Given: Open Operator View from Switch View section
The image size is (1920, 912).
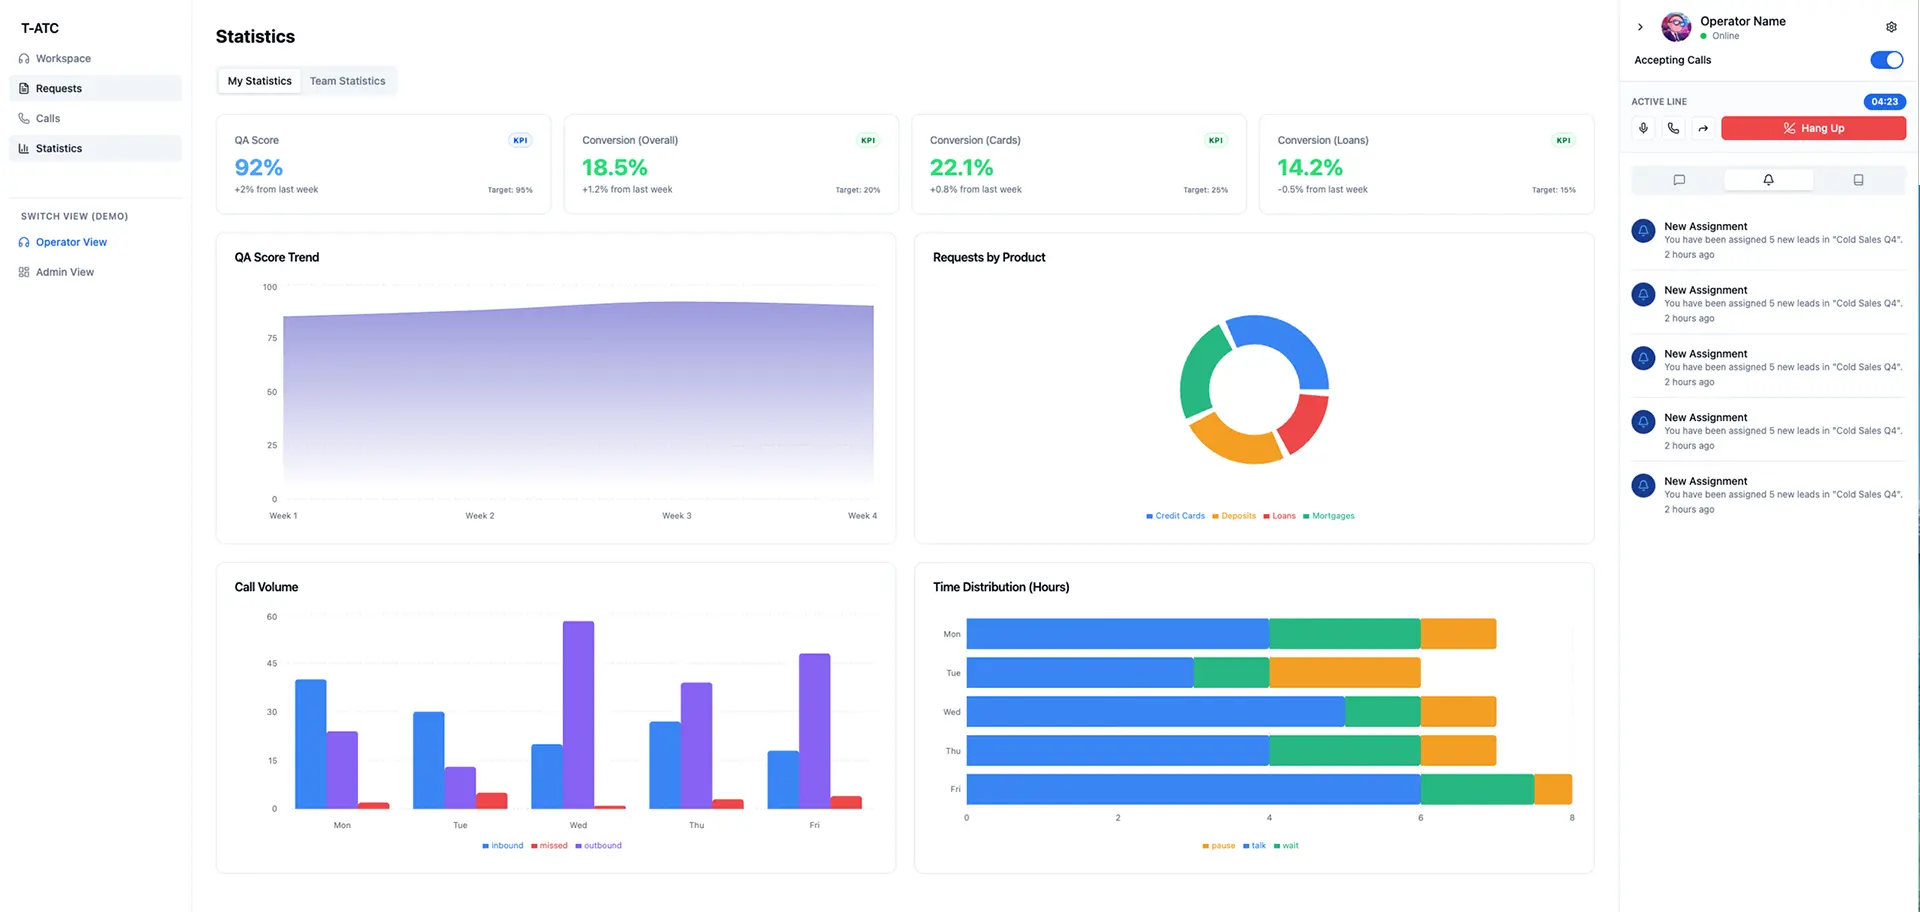Looking at the screenshot, I should tap(70, 241).
